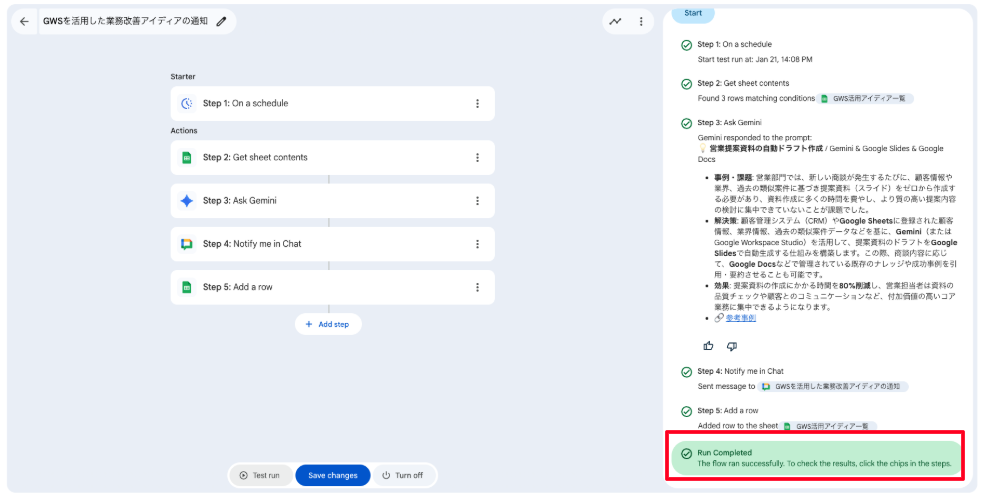Viewport: 983px width, 502px height.
Task: Open Step 3 Ask Gemini options menu
Action: 477,200
